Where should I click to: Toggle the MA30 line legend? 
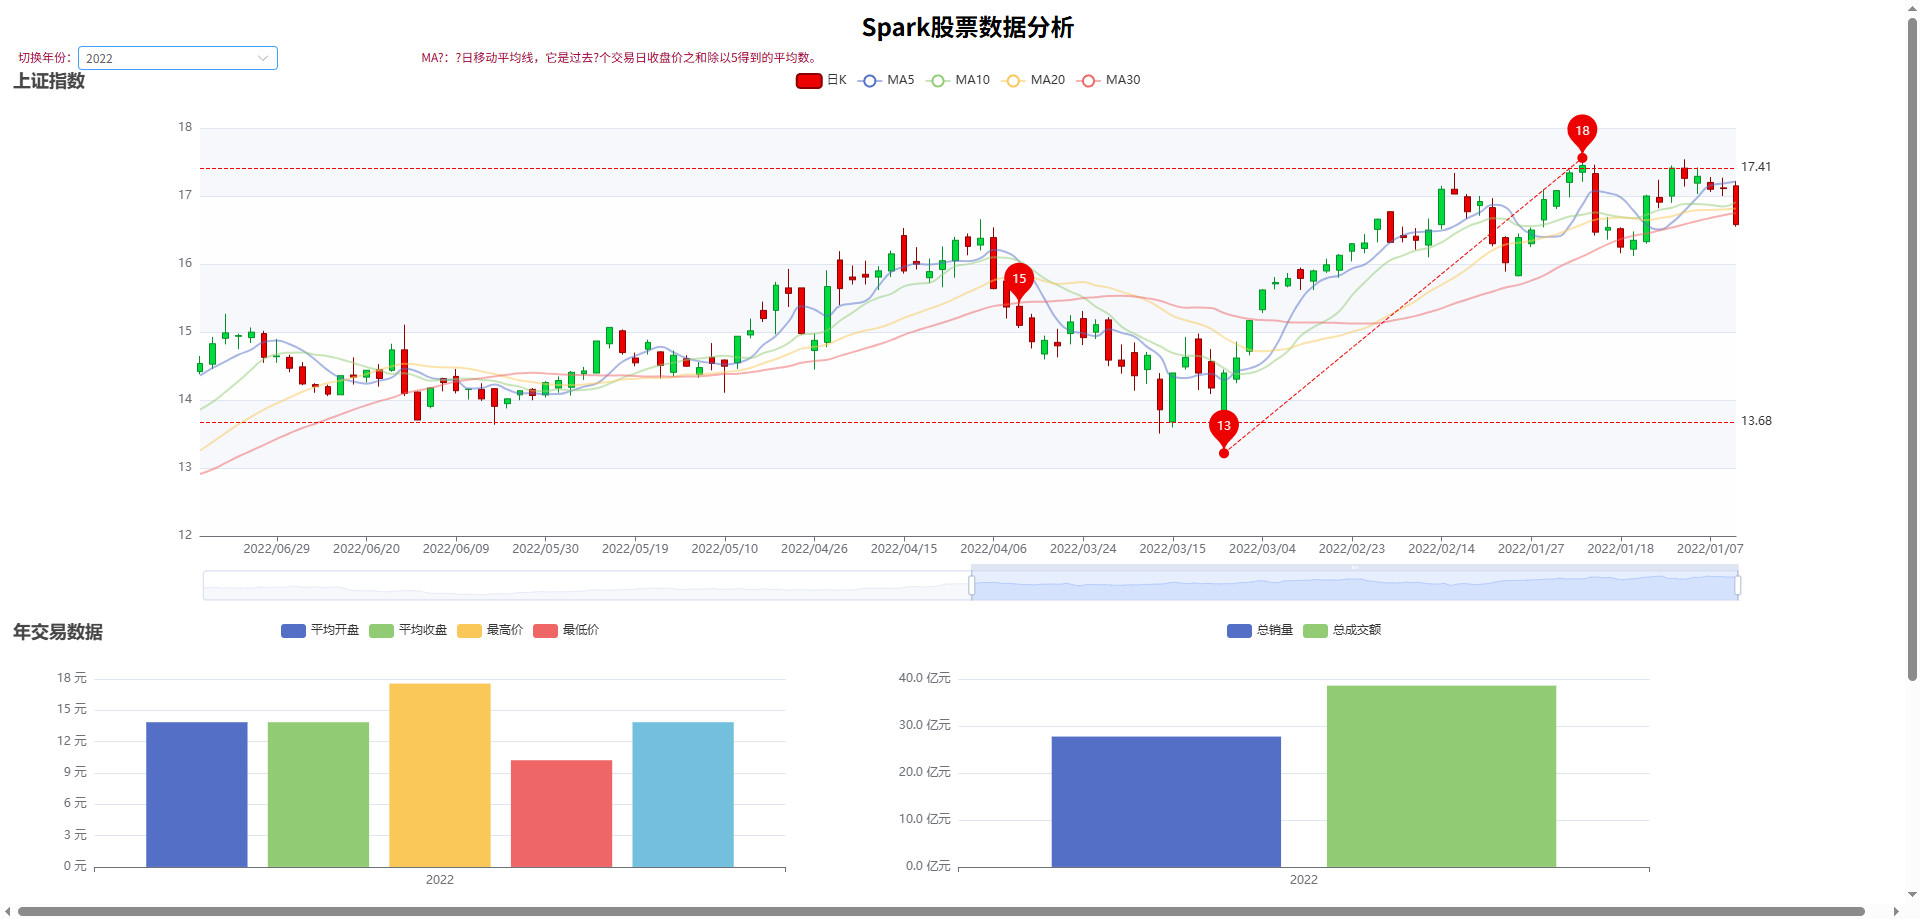[1108, 80]
